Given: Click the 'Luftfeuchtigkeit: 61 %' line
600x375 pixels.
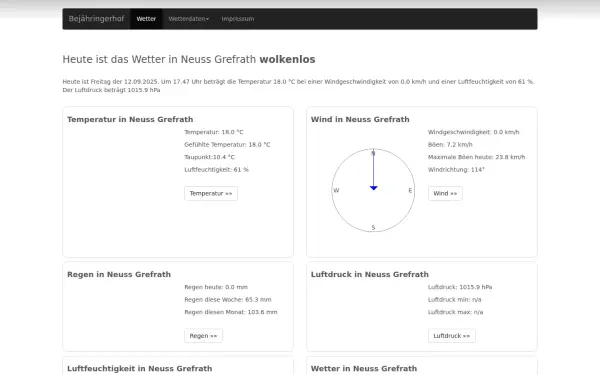Looking at the screenshot, I should coord(217,170).
